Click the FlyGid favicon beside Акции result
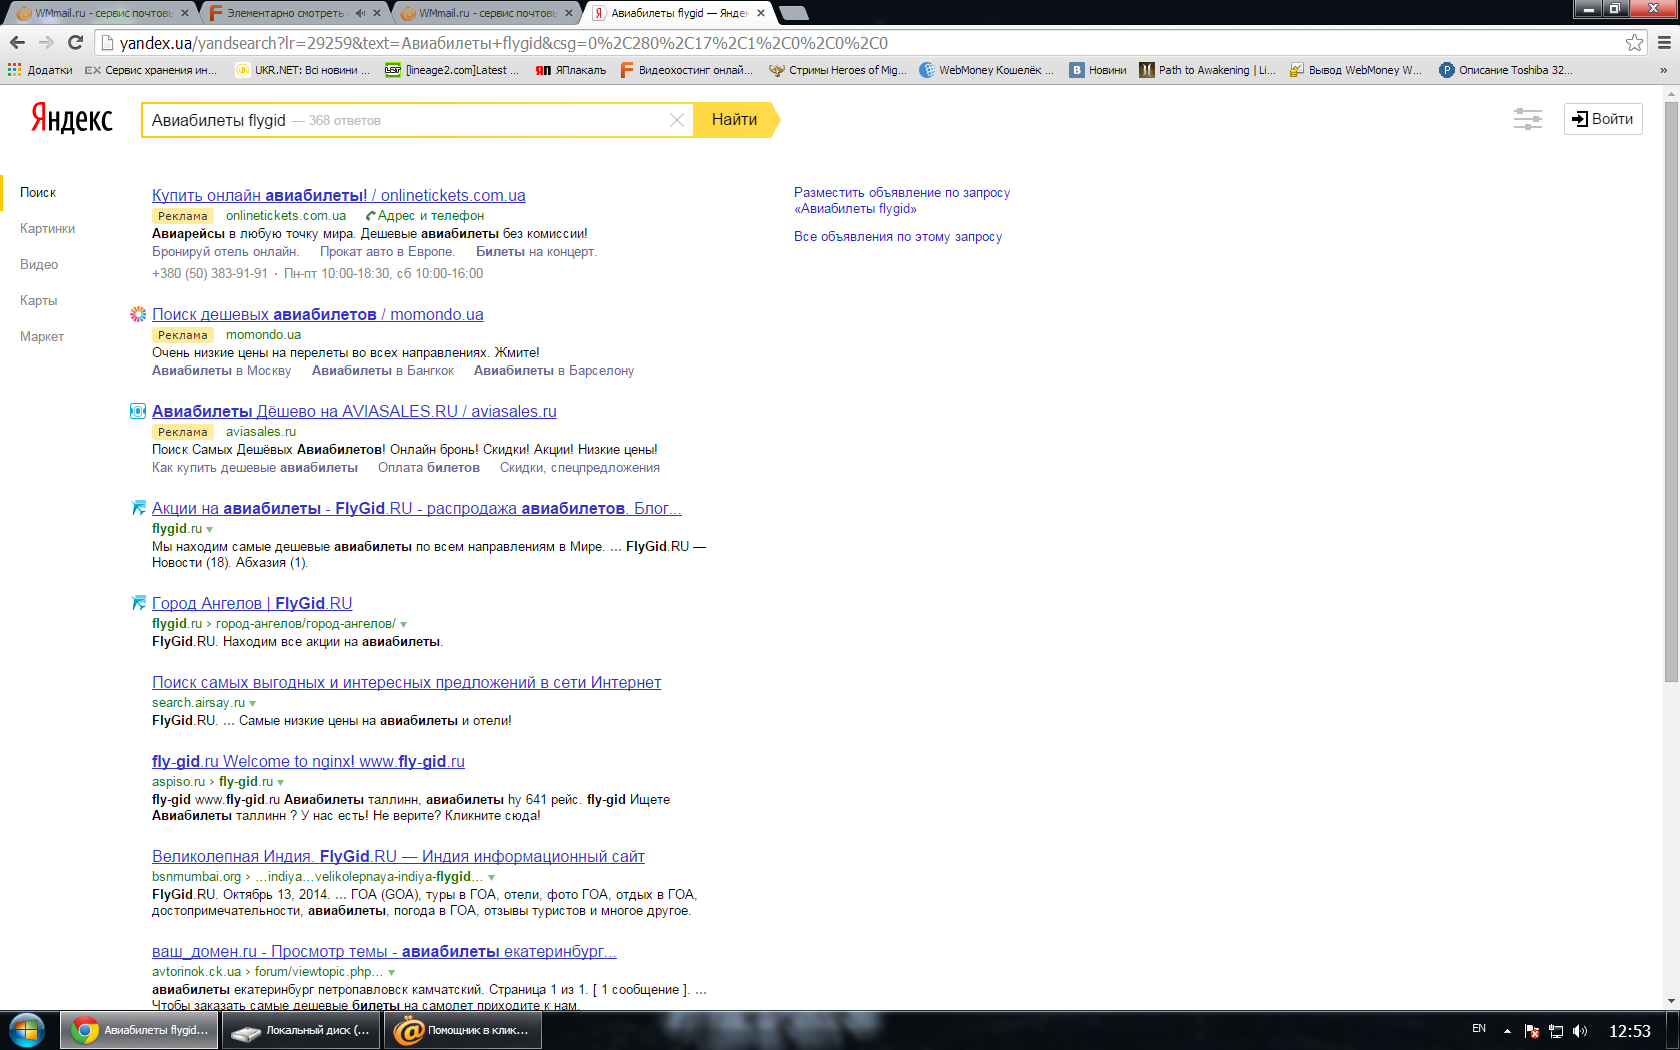 click(138, 508)
